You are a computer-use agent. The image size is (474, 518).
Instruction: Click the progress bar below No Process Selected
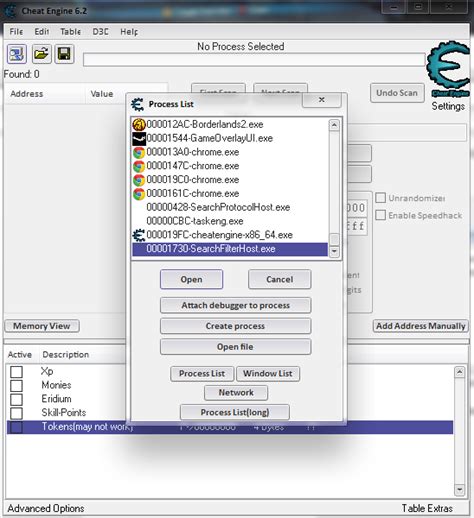point(254,60)
